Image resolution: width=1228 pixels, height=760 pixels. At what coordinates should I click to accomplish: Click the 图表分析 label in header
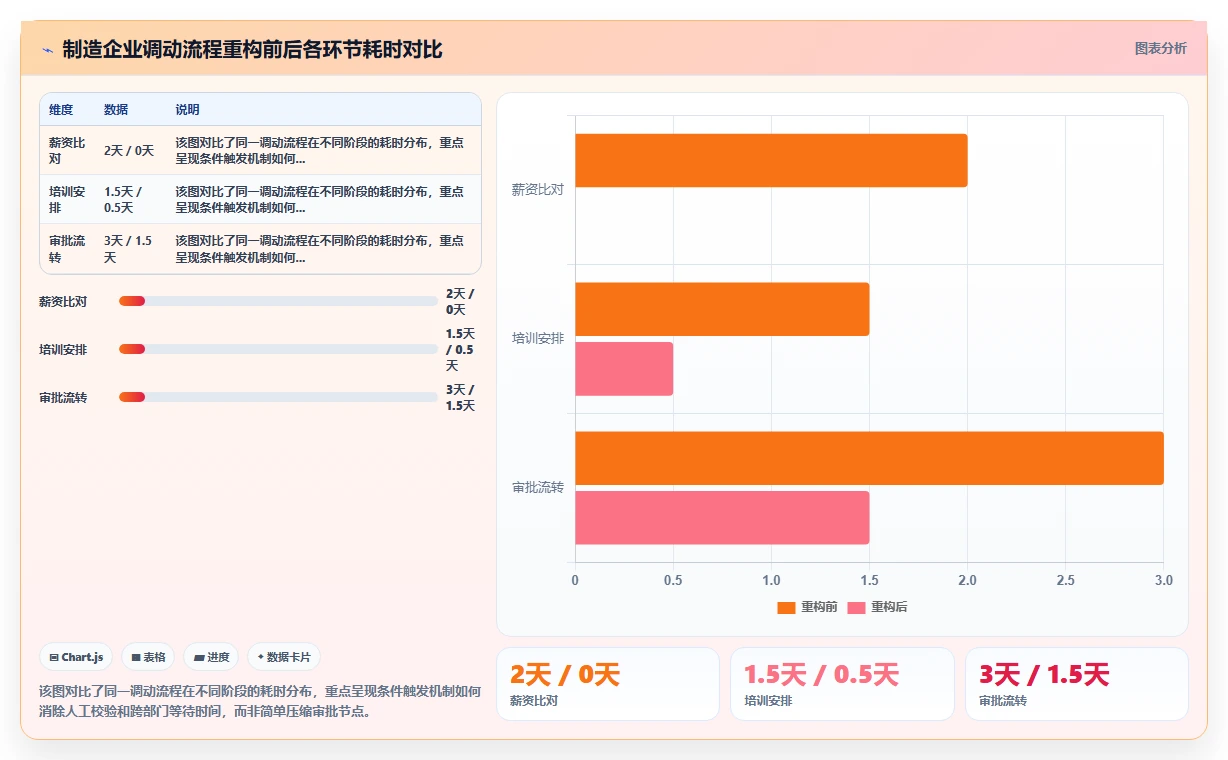1160,48
